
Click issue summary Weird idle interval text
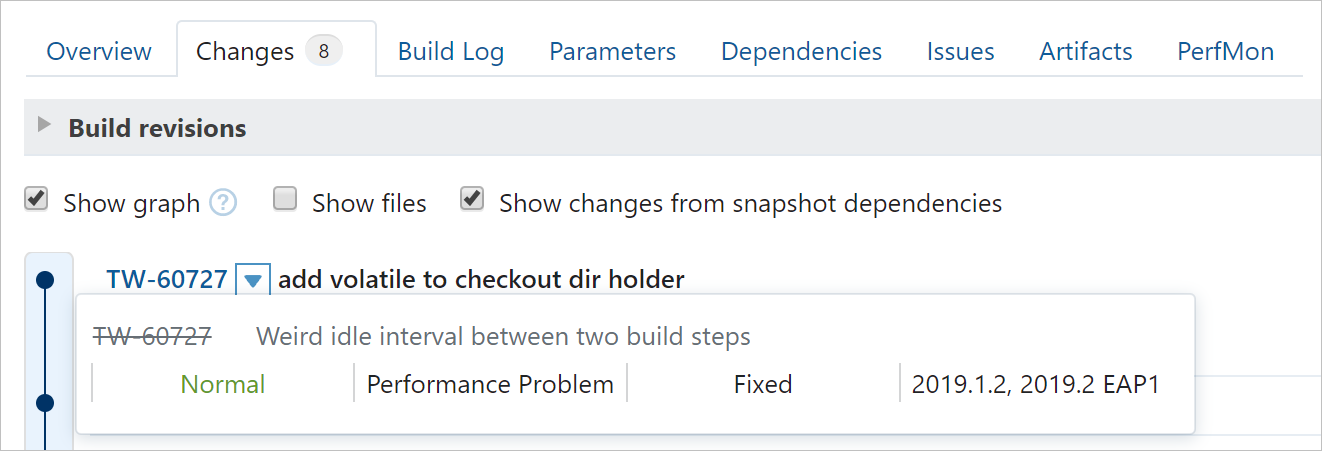coord(503,336)
